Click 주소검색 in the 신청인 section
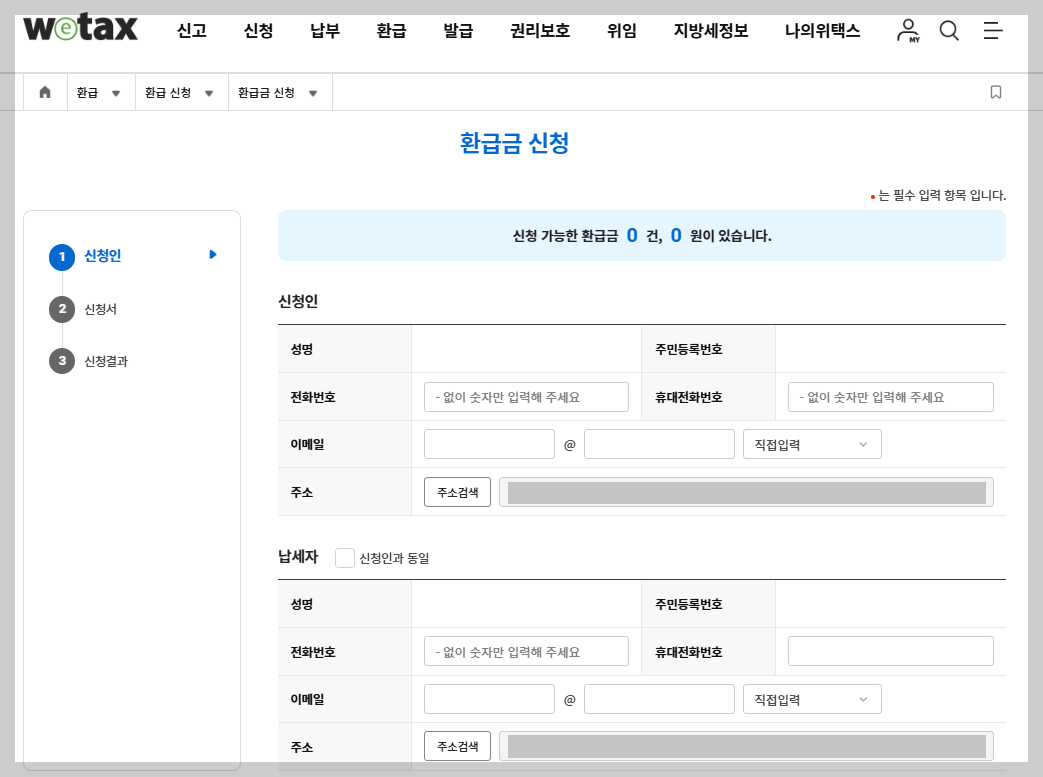 [x=456, y=491]
